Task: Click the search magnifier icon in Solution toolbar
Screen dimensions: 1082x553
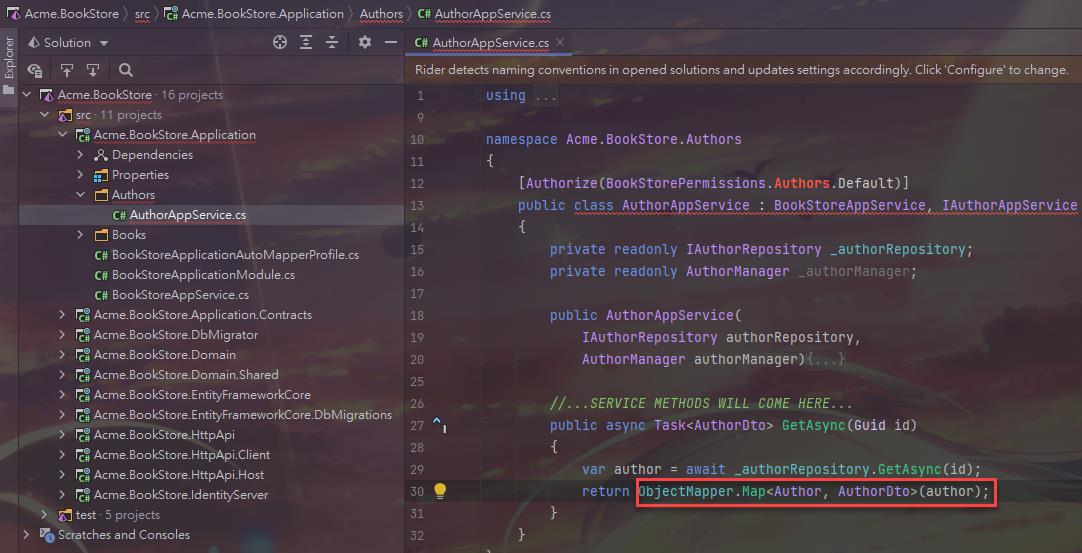Action: pos(126,70)
